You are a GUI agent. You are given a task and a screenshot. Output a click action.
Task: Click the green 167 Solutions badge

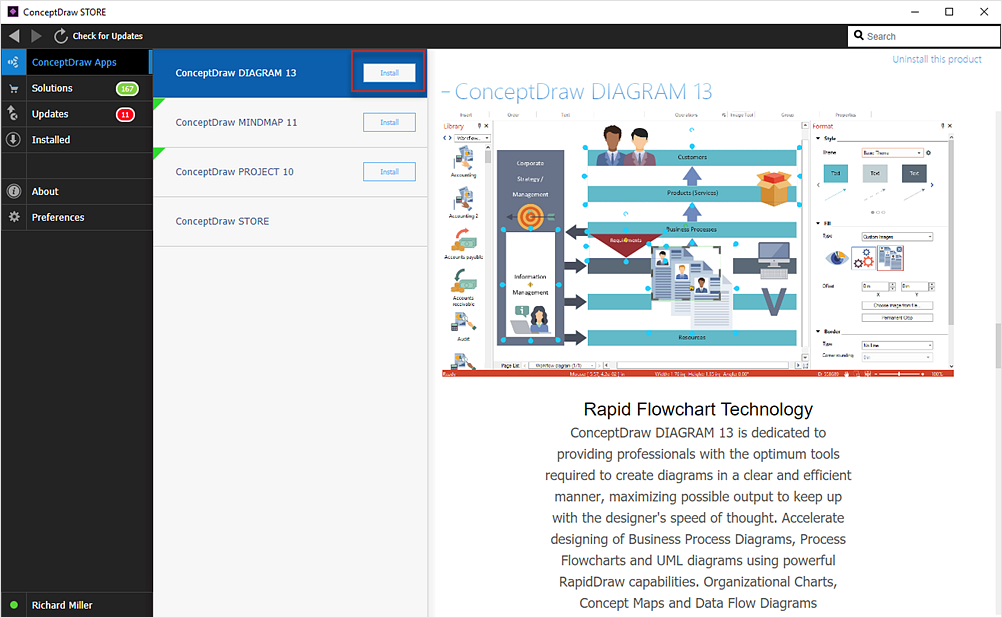coord(127,88)
